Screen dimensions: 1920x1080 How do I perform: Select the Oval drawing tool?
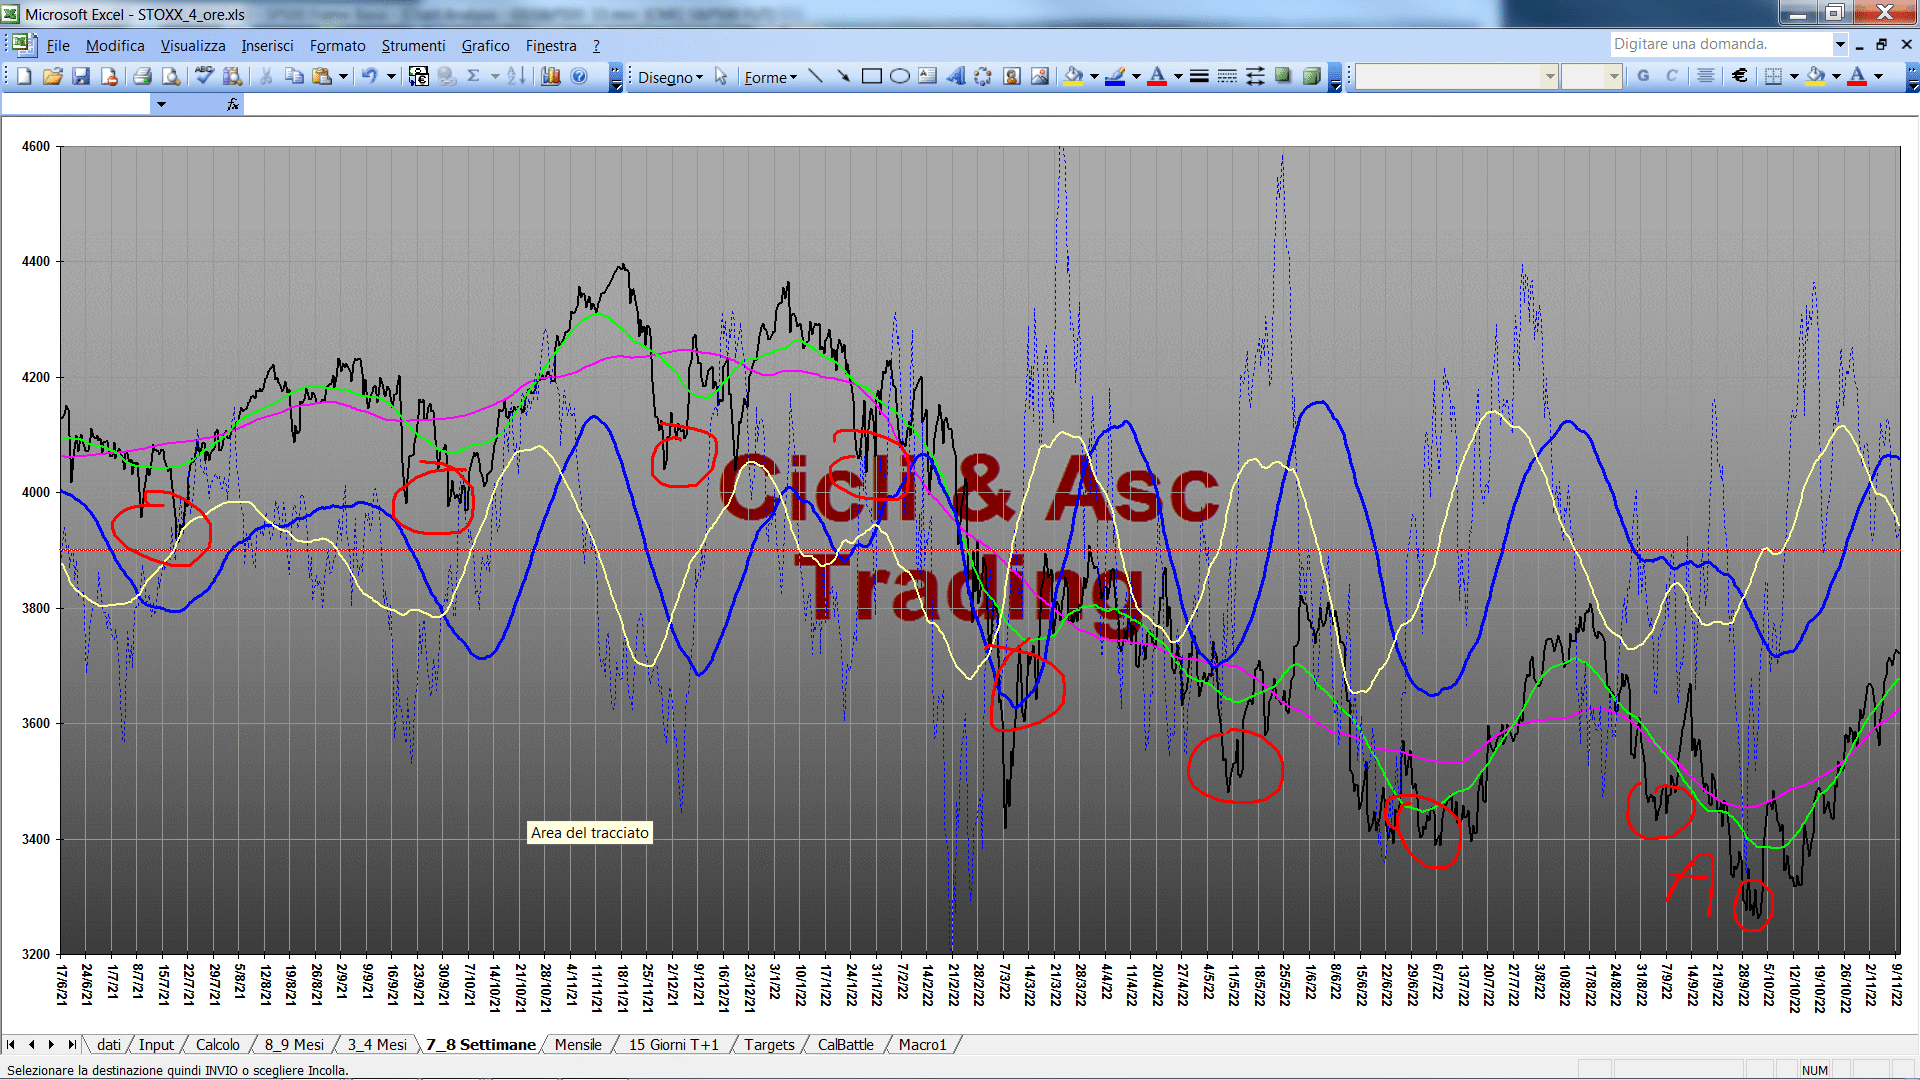[899, 77]
